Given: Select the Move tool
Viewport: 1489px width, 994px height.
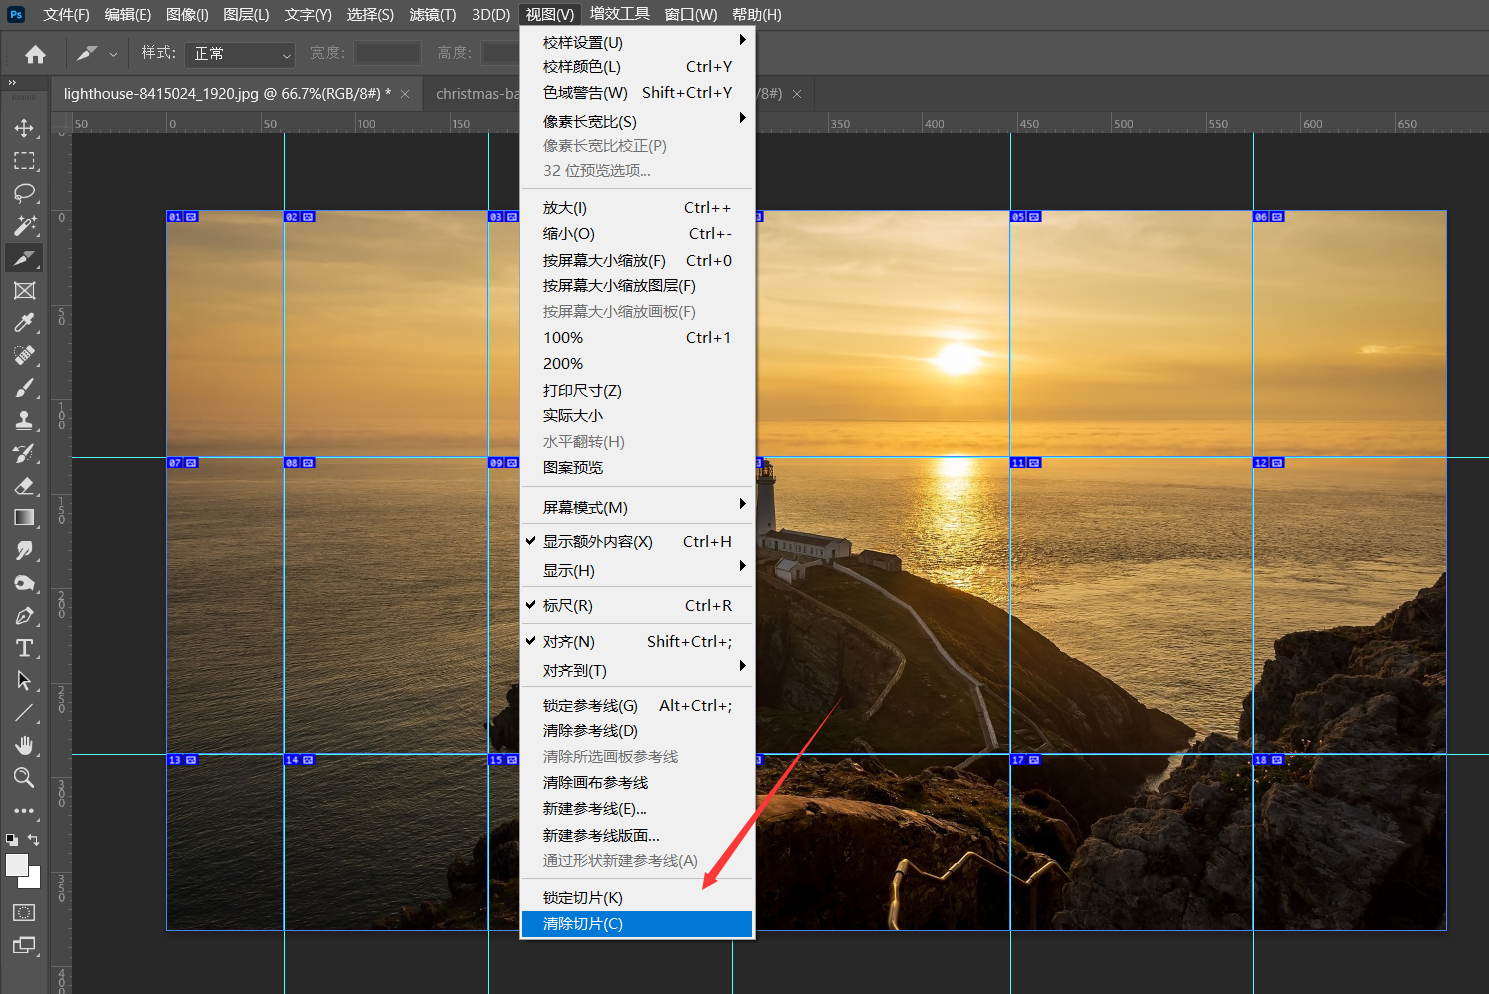Looking at the screenshot, I should click(24, 128).
